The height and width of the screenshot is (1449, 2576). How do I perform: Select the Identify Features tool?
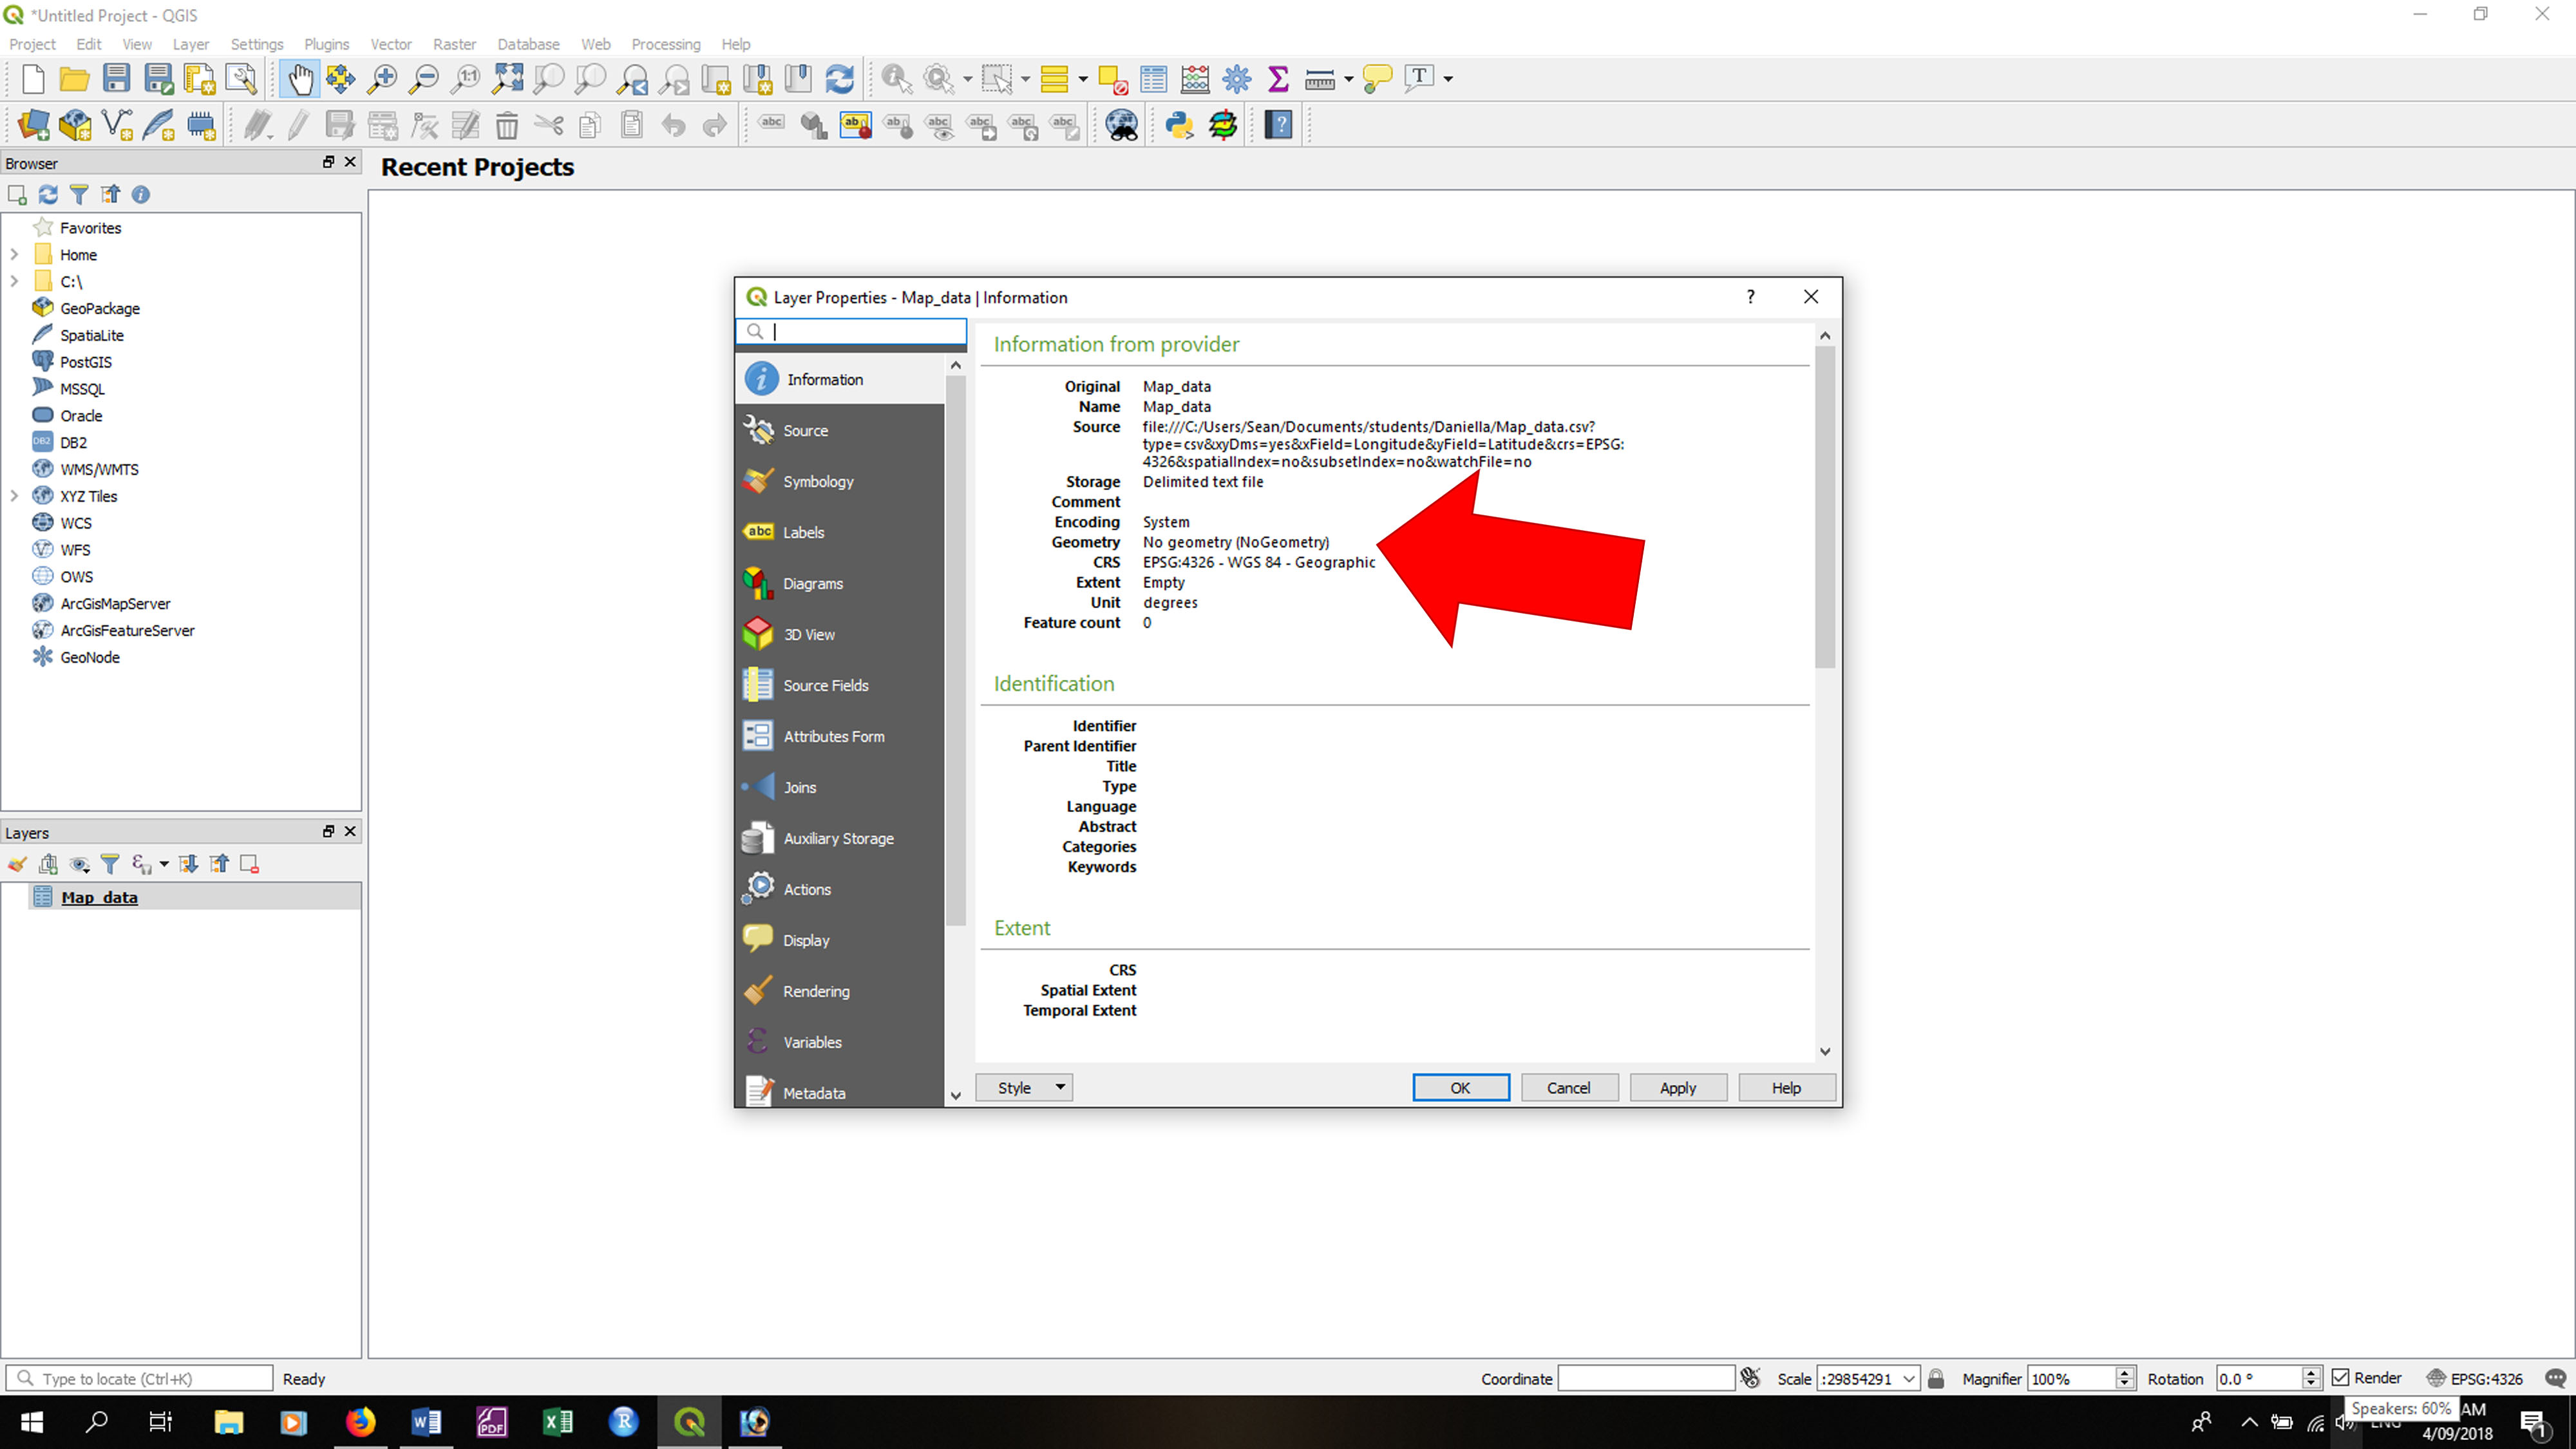[896, 79]
